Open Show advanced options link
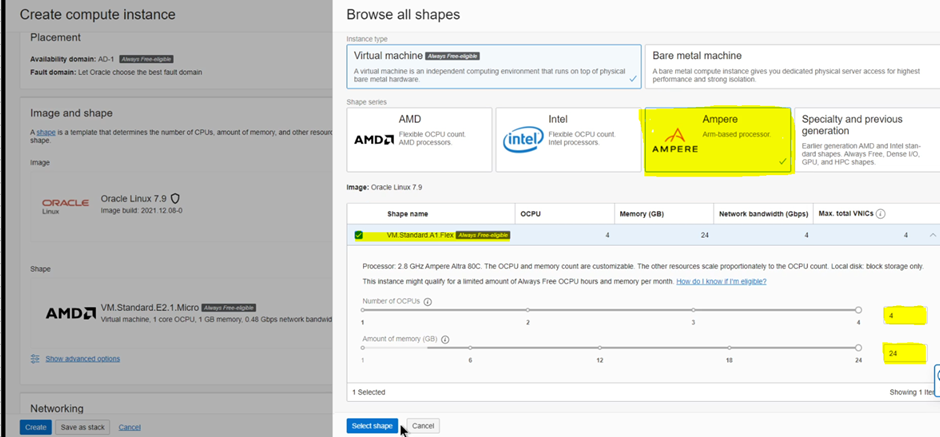 (83, 358)
